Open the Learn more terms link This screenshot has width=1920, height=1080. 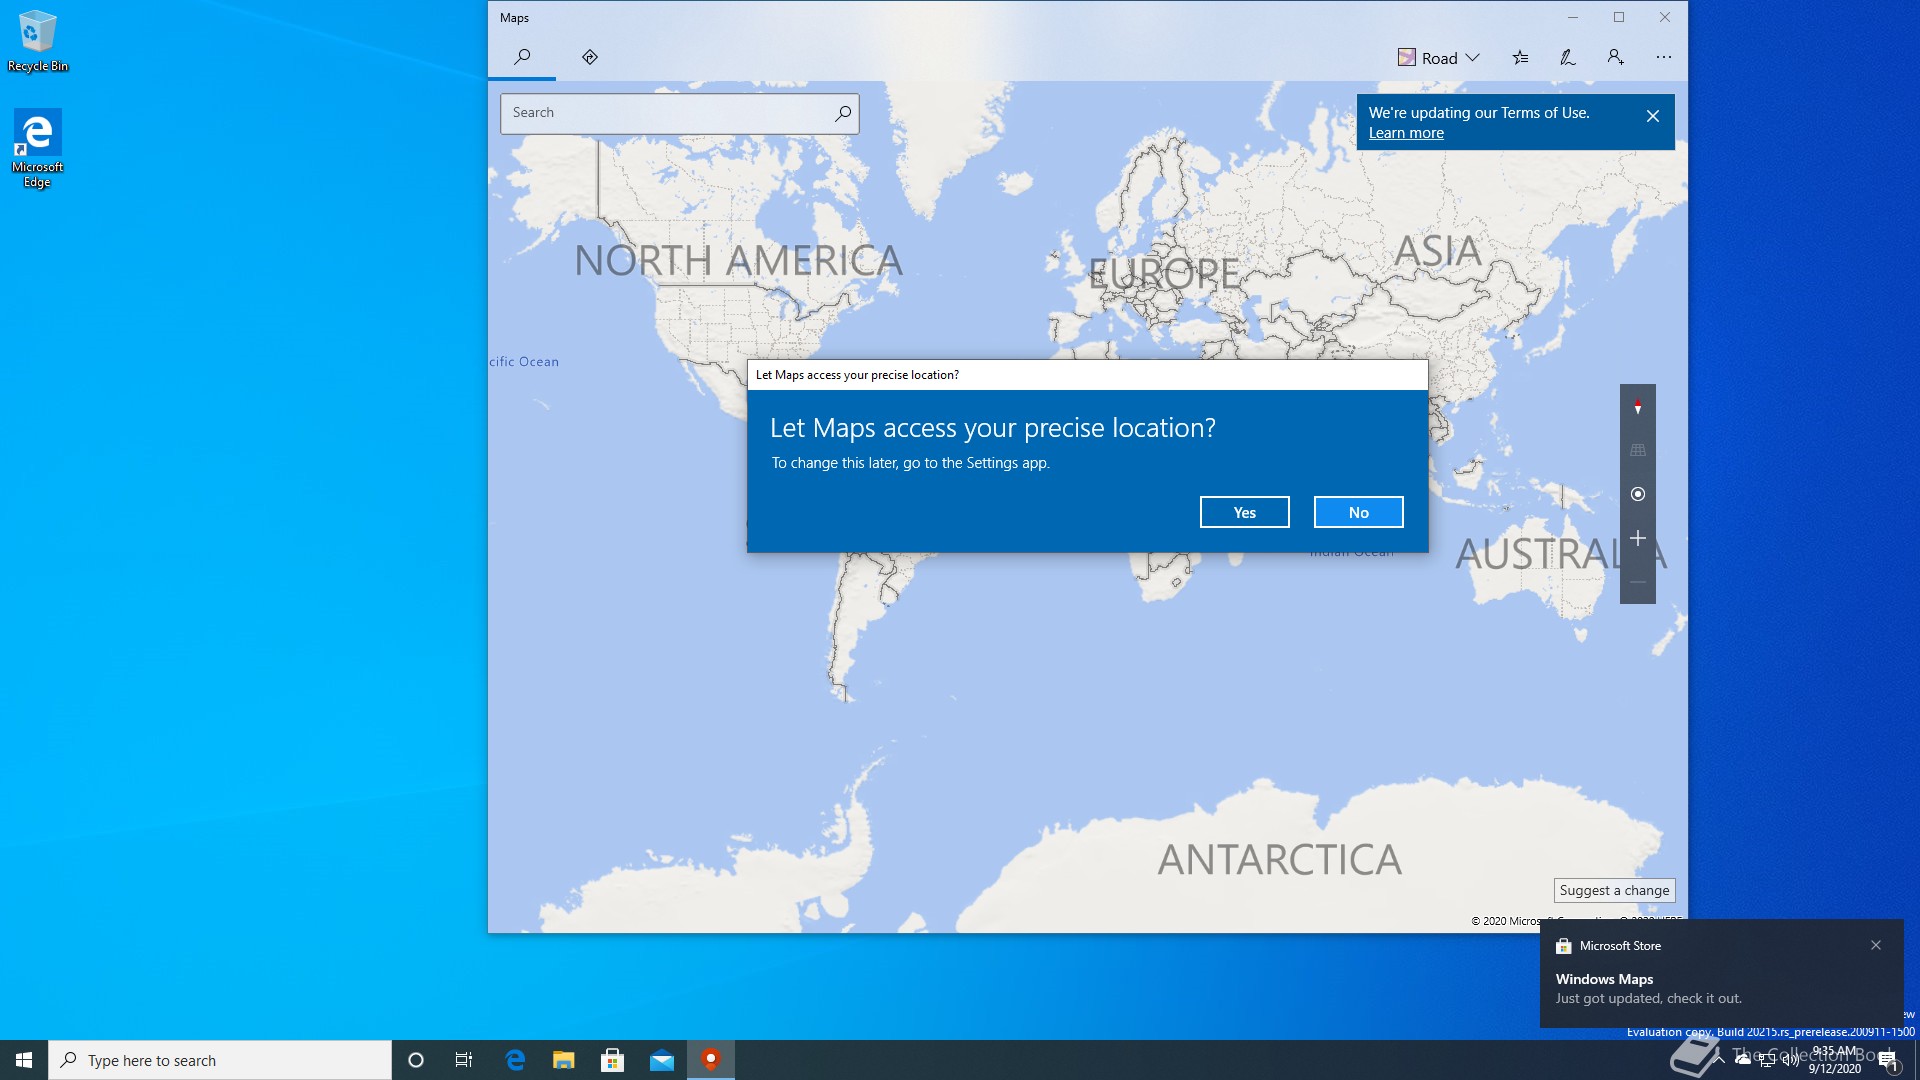click(1406, 133)
